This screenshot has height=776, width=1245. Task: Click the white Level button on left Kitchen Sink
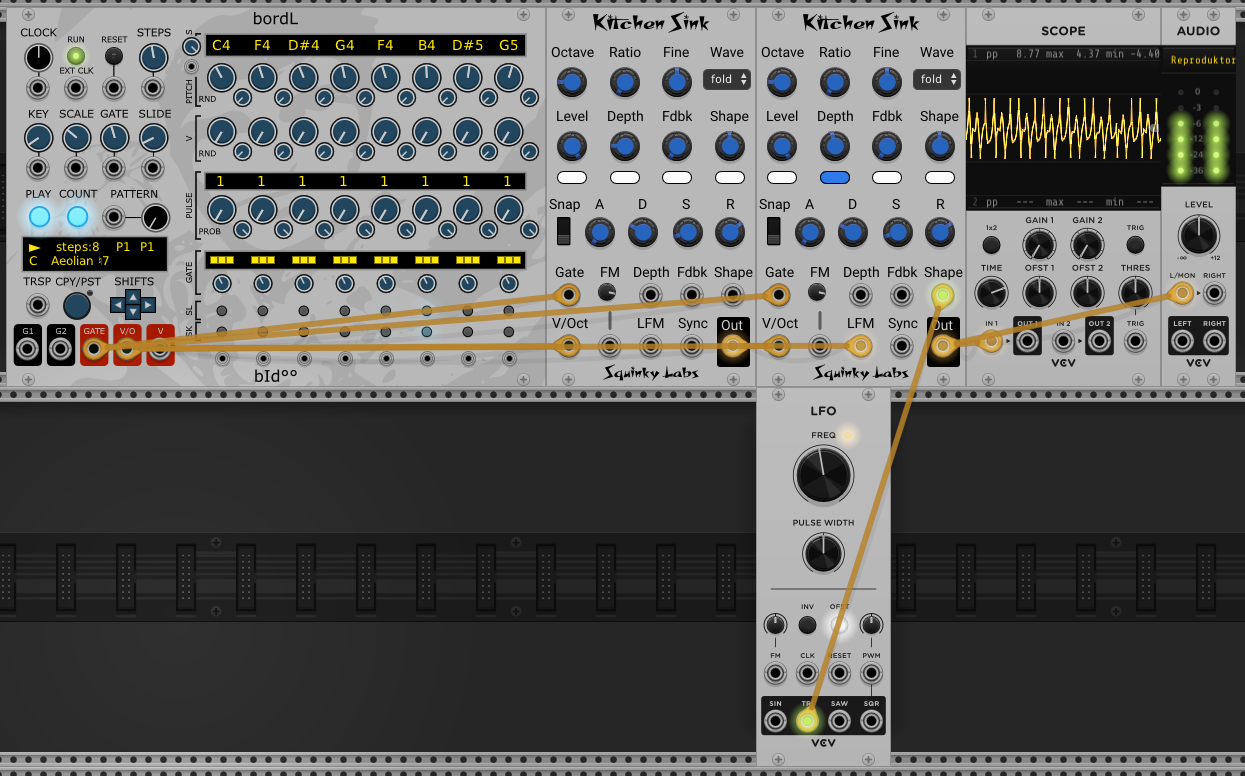point(571,178)
